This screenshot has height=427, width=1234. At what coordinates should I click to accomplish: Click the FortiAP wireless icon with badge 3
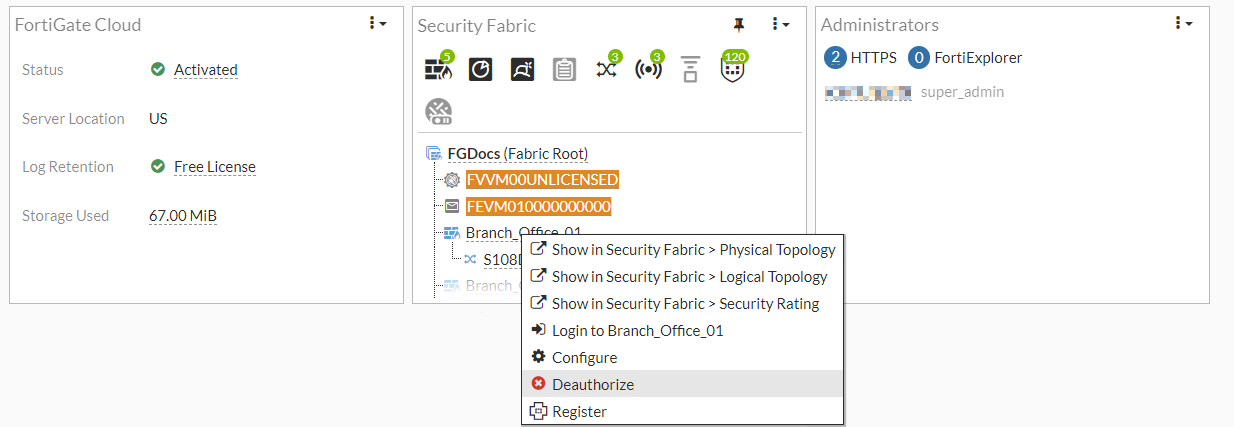coord(649,69)
